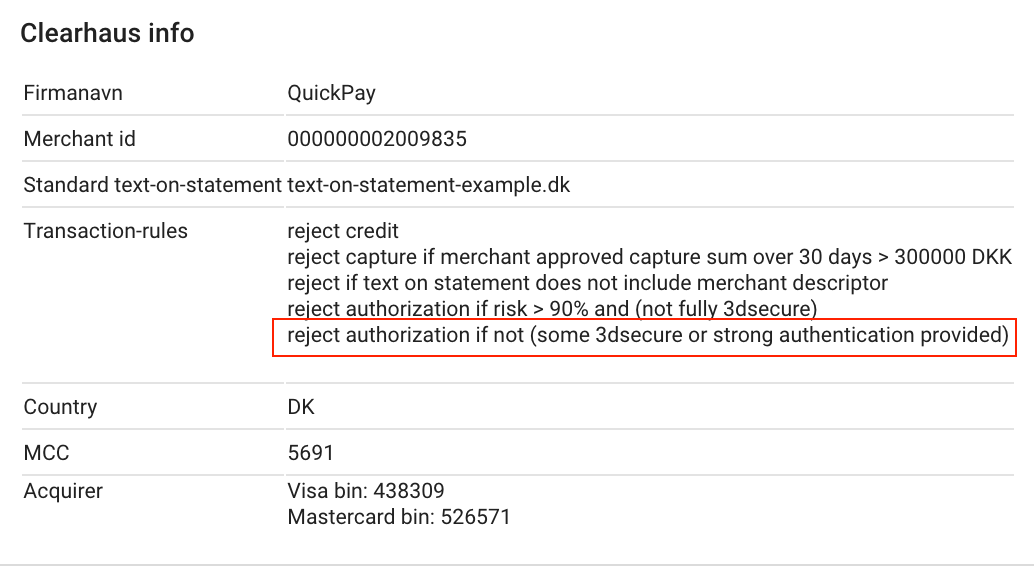Select the Acquirer label

[63, 491]
